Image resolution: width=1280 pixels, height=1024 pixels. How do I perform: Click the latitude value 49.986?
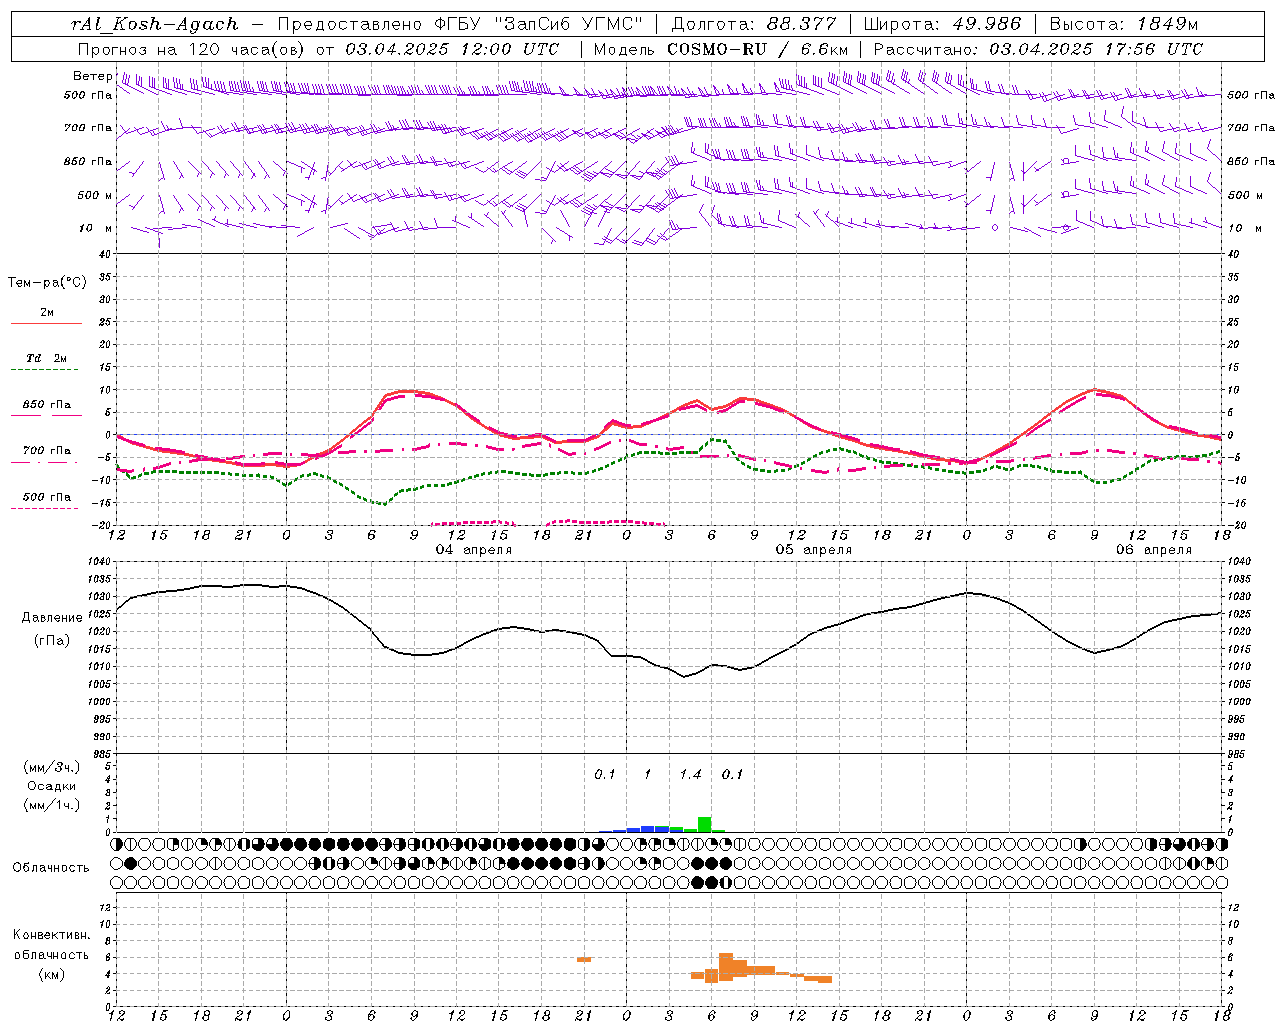coord(985,24)
